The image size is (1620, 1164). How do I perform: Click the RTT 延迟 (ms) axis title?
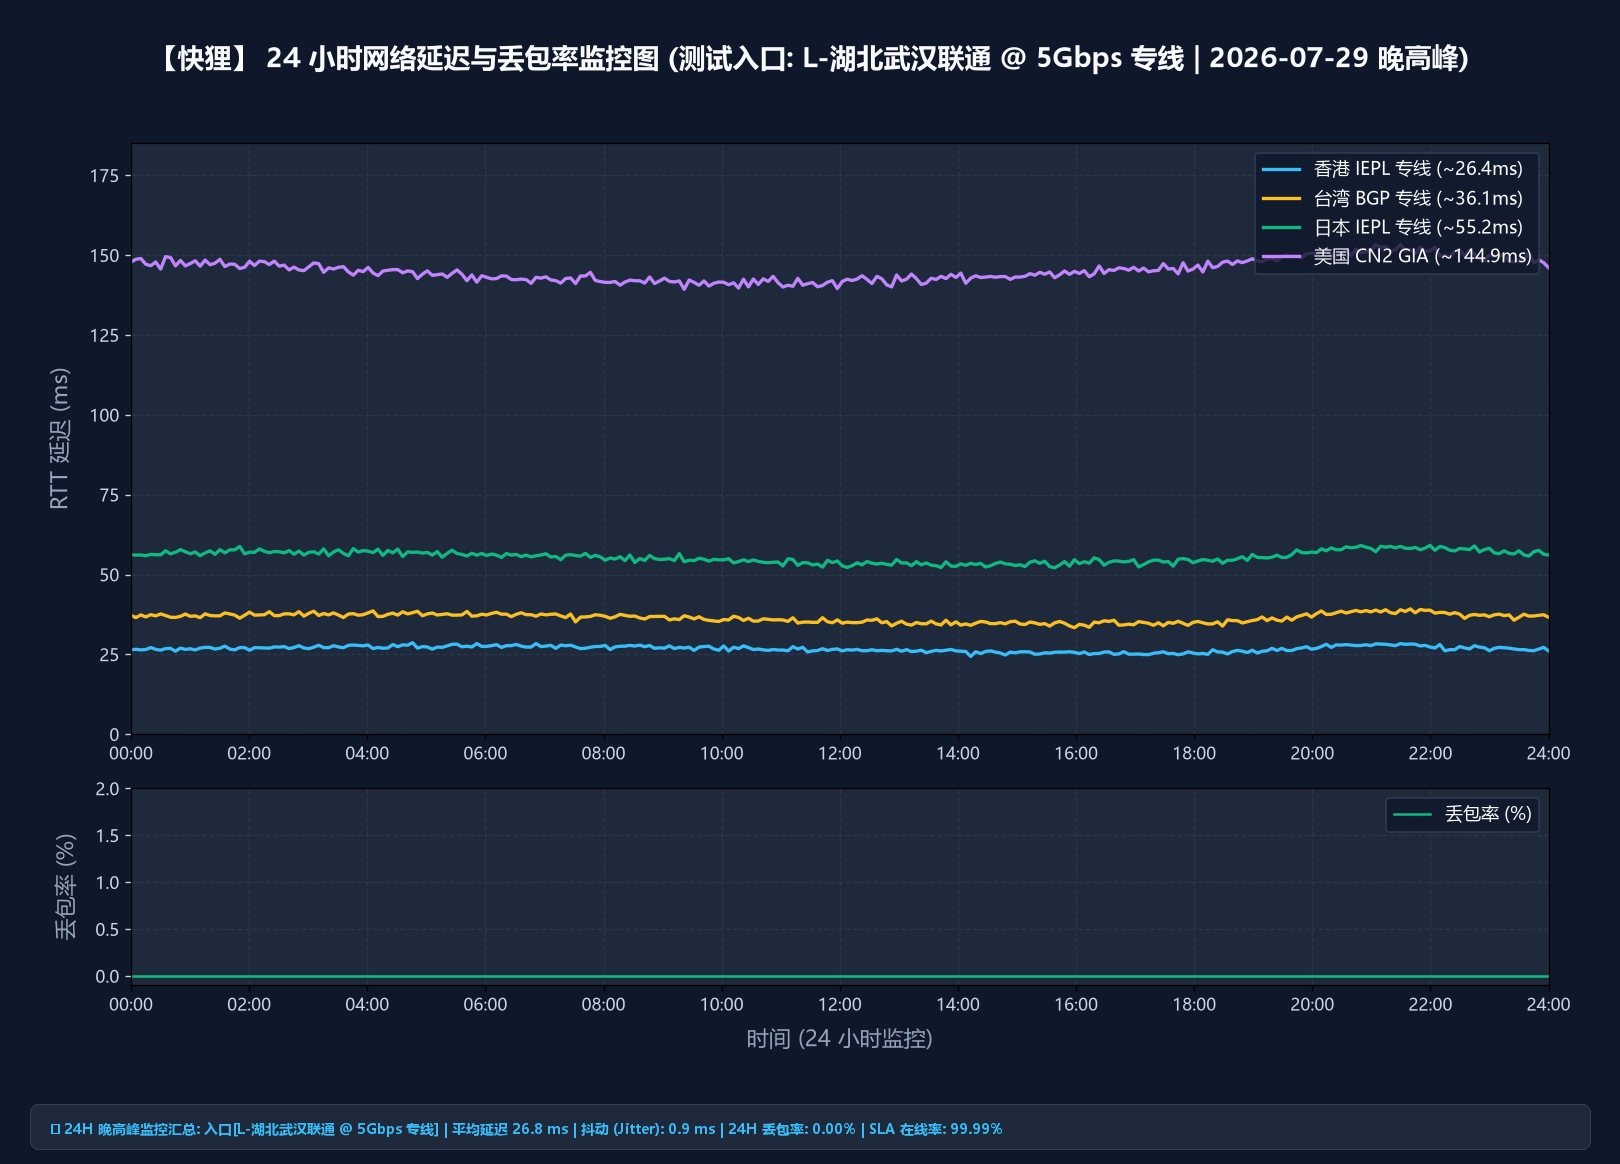[x=60, y=438]
